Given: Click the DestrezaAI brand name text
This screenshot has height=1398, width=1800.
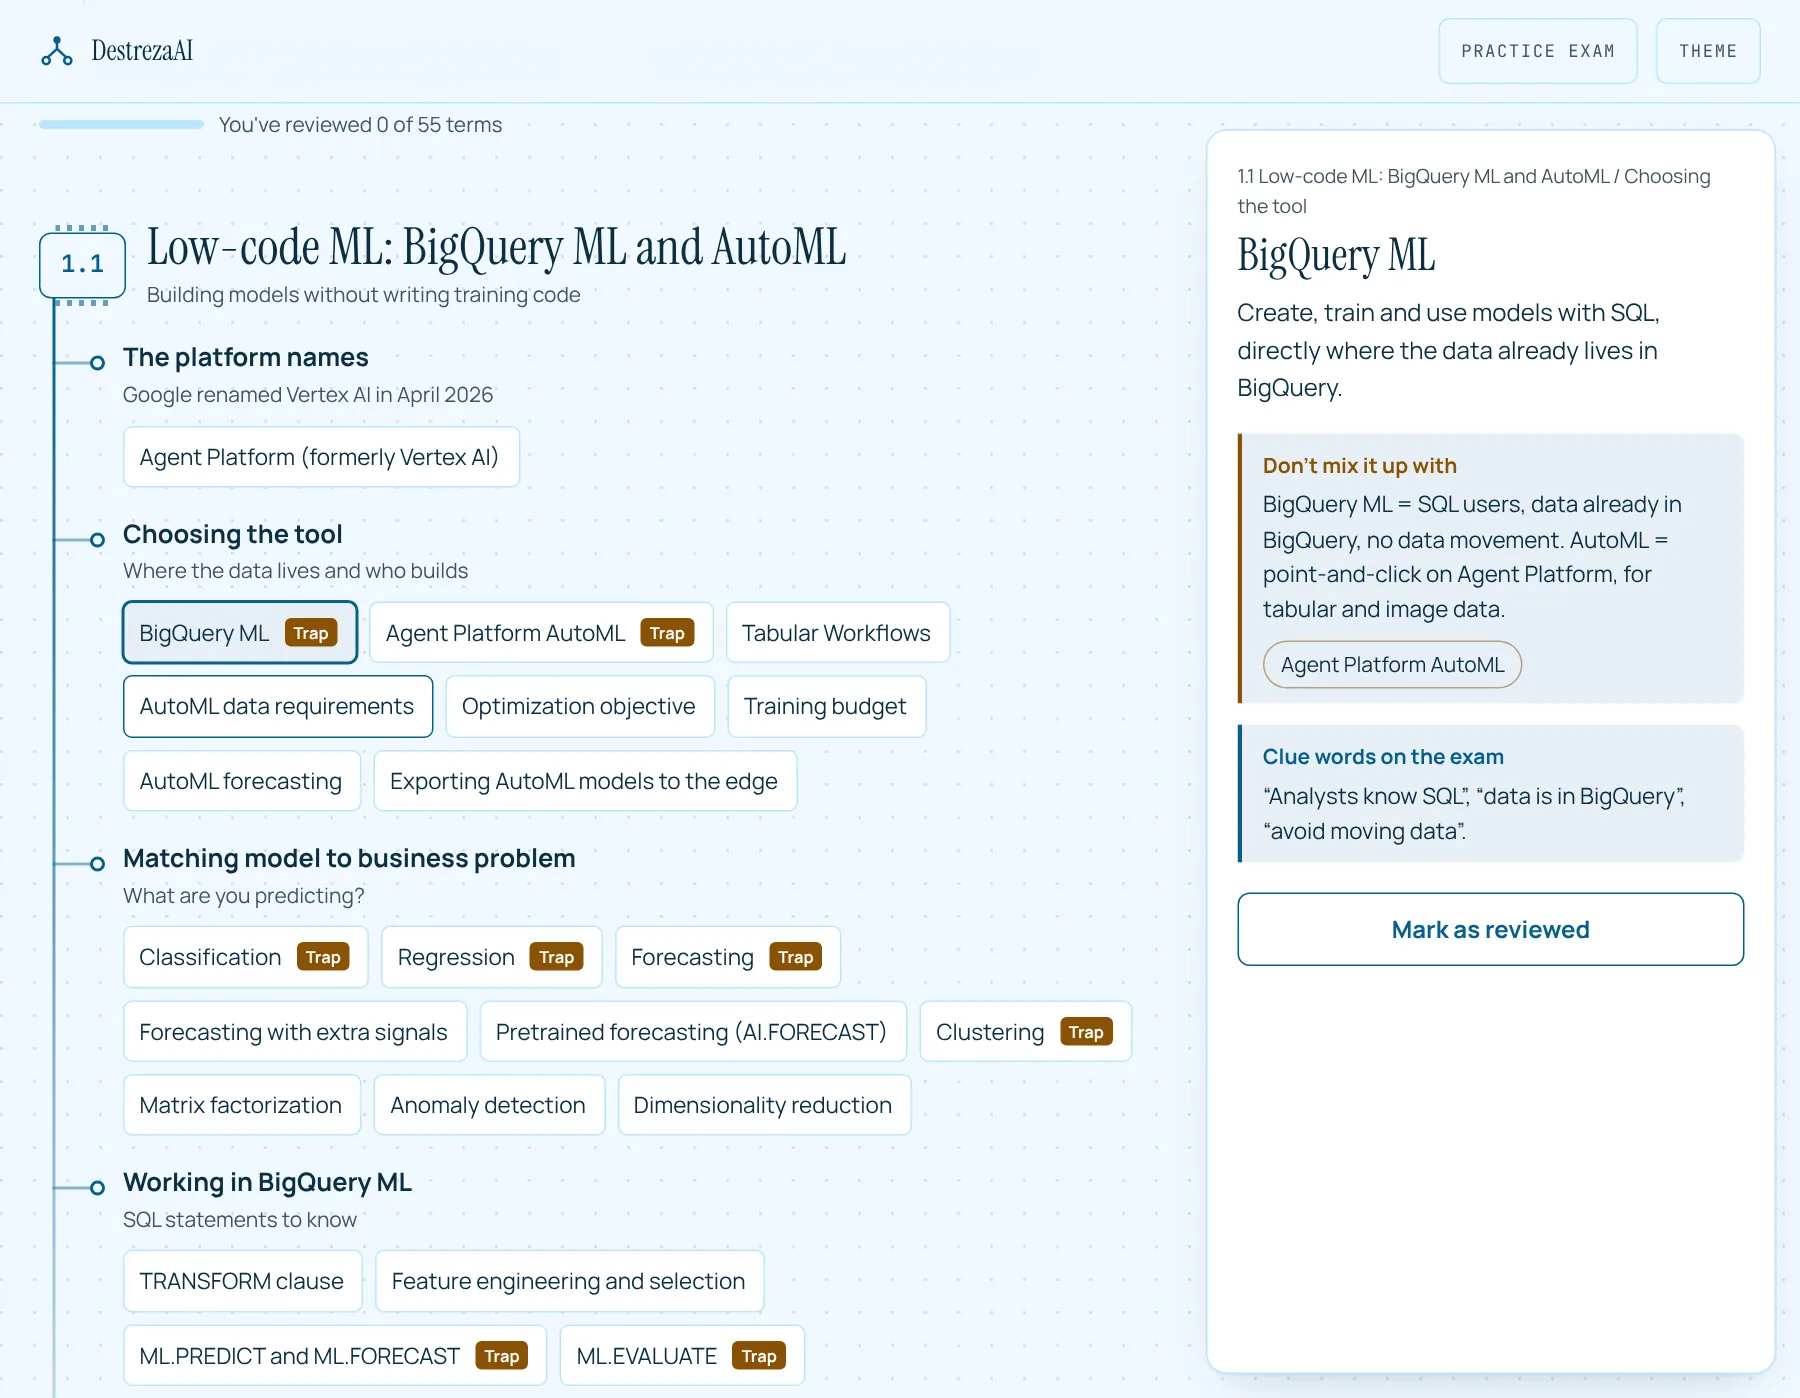Looking at the screenshot, I should pyautogui.click(x=142, y=51).
